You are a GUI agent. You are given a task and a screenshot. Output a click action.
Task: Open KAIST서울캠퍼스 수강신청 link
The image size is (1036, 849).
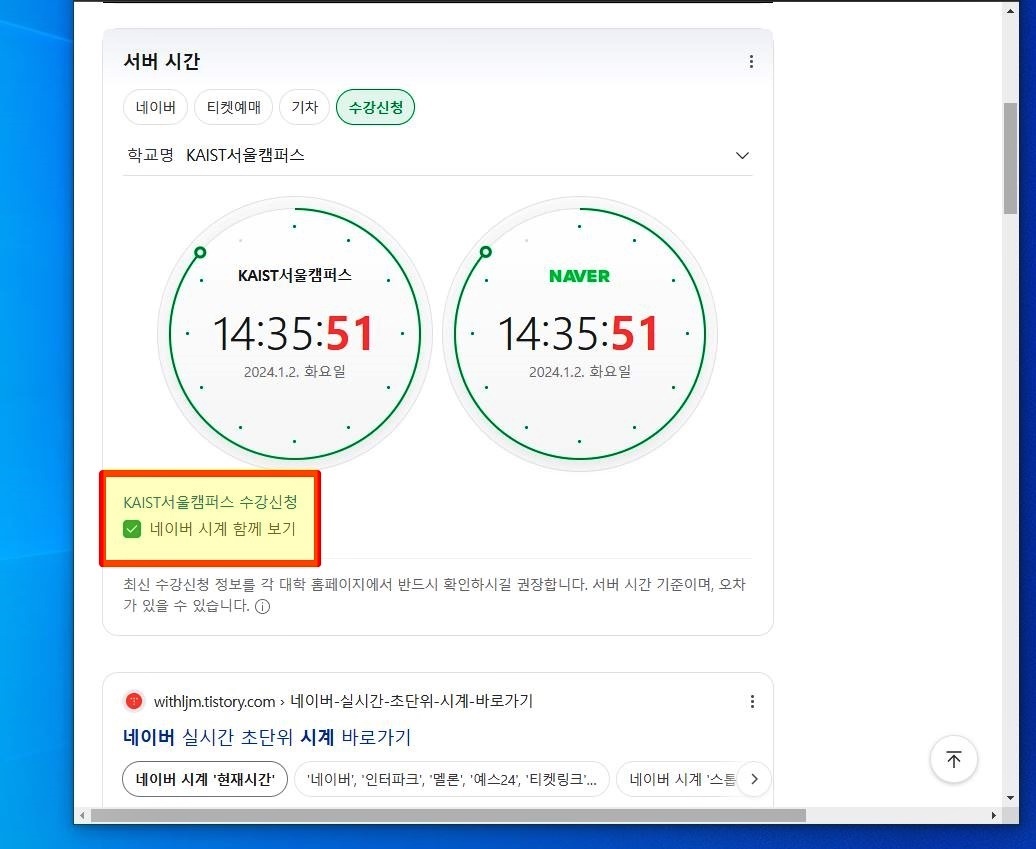[210, 502]
